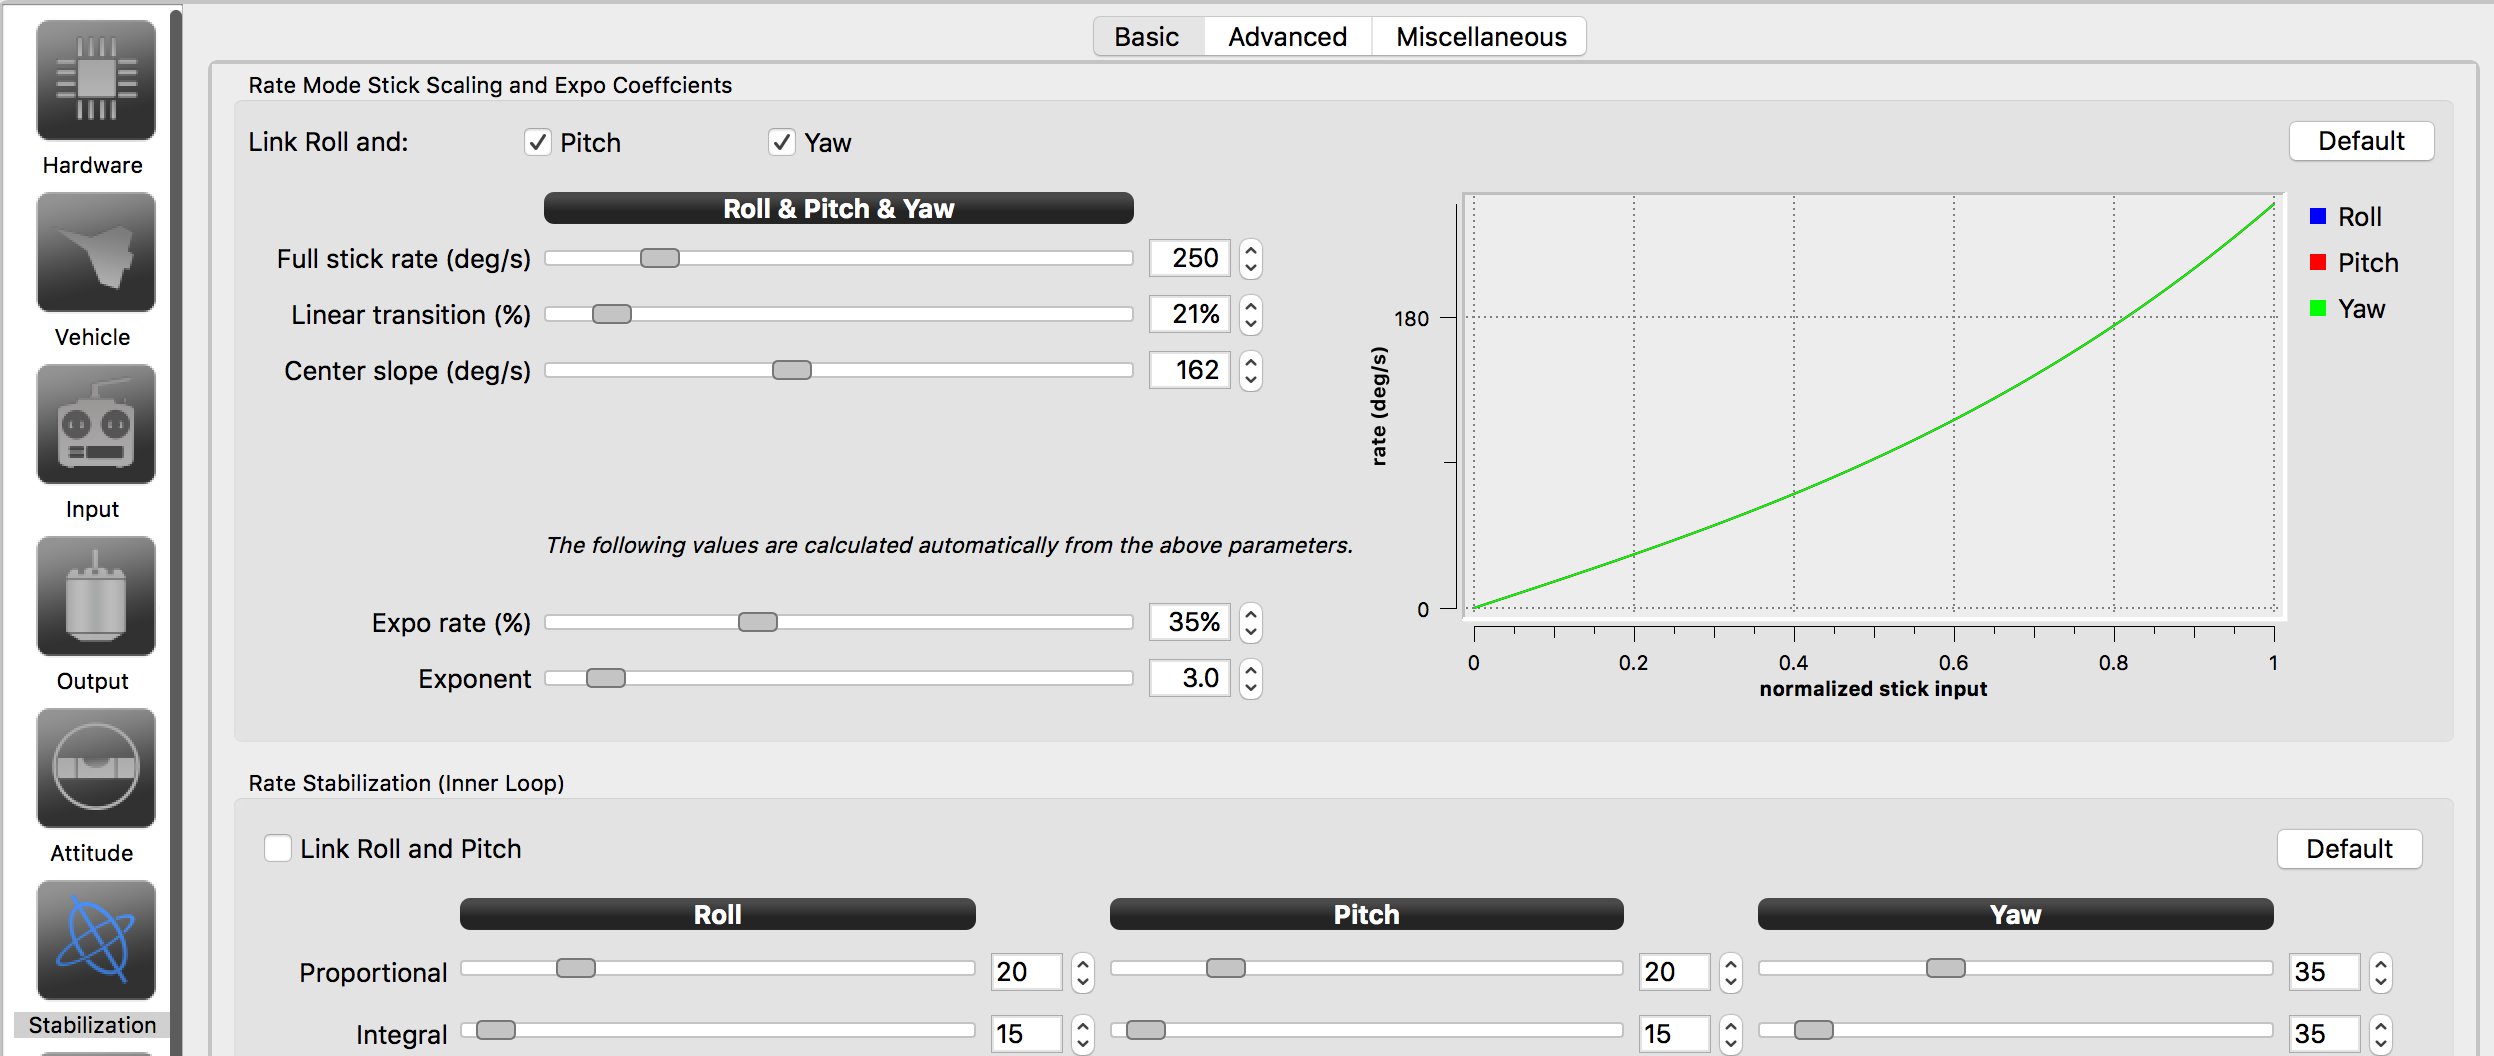Select the Stabilization sidebar icon

(95, 940)
